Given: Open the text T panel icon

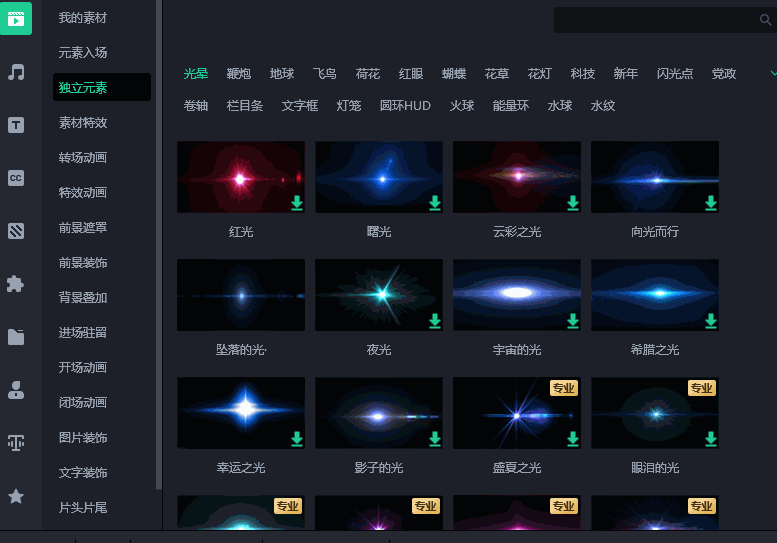Looking at the screenshot, I should pos(16,125).
